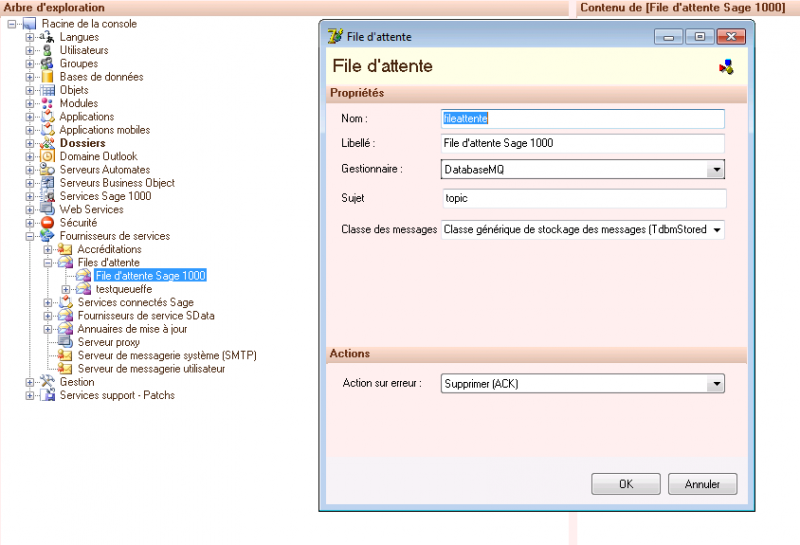The width and height of the screenshot is (800, 545).
Task: Click the Libellé input field
Action: tap(583, 143)
